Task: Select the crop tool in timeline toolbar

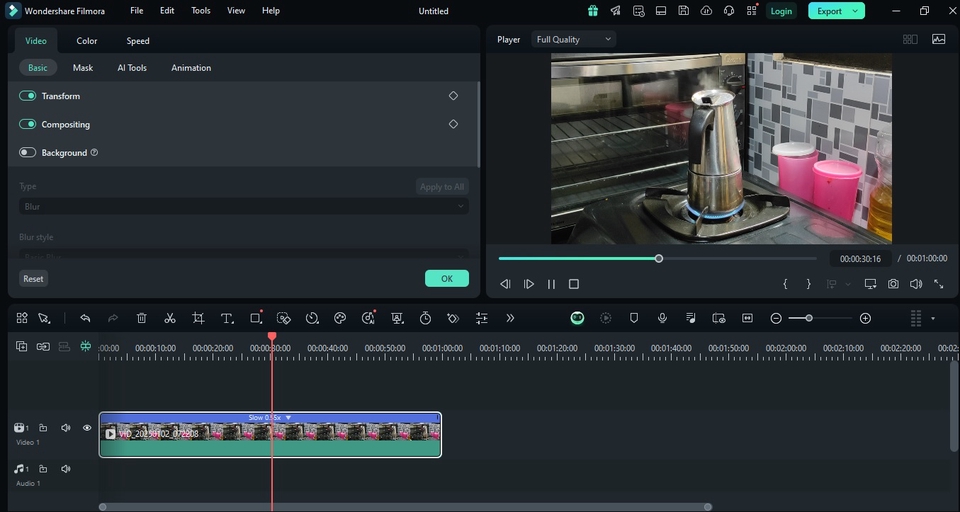Action: click(x=198, y=318)
